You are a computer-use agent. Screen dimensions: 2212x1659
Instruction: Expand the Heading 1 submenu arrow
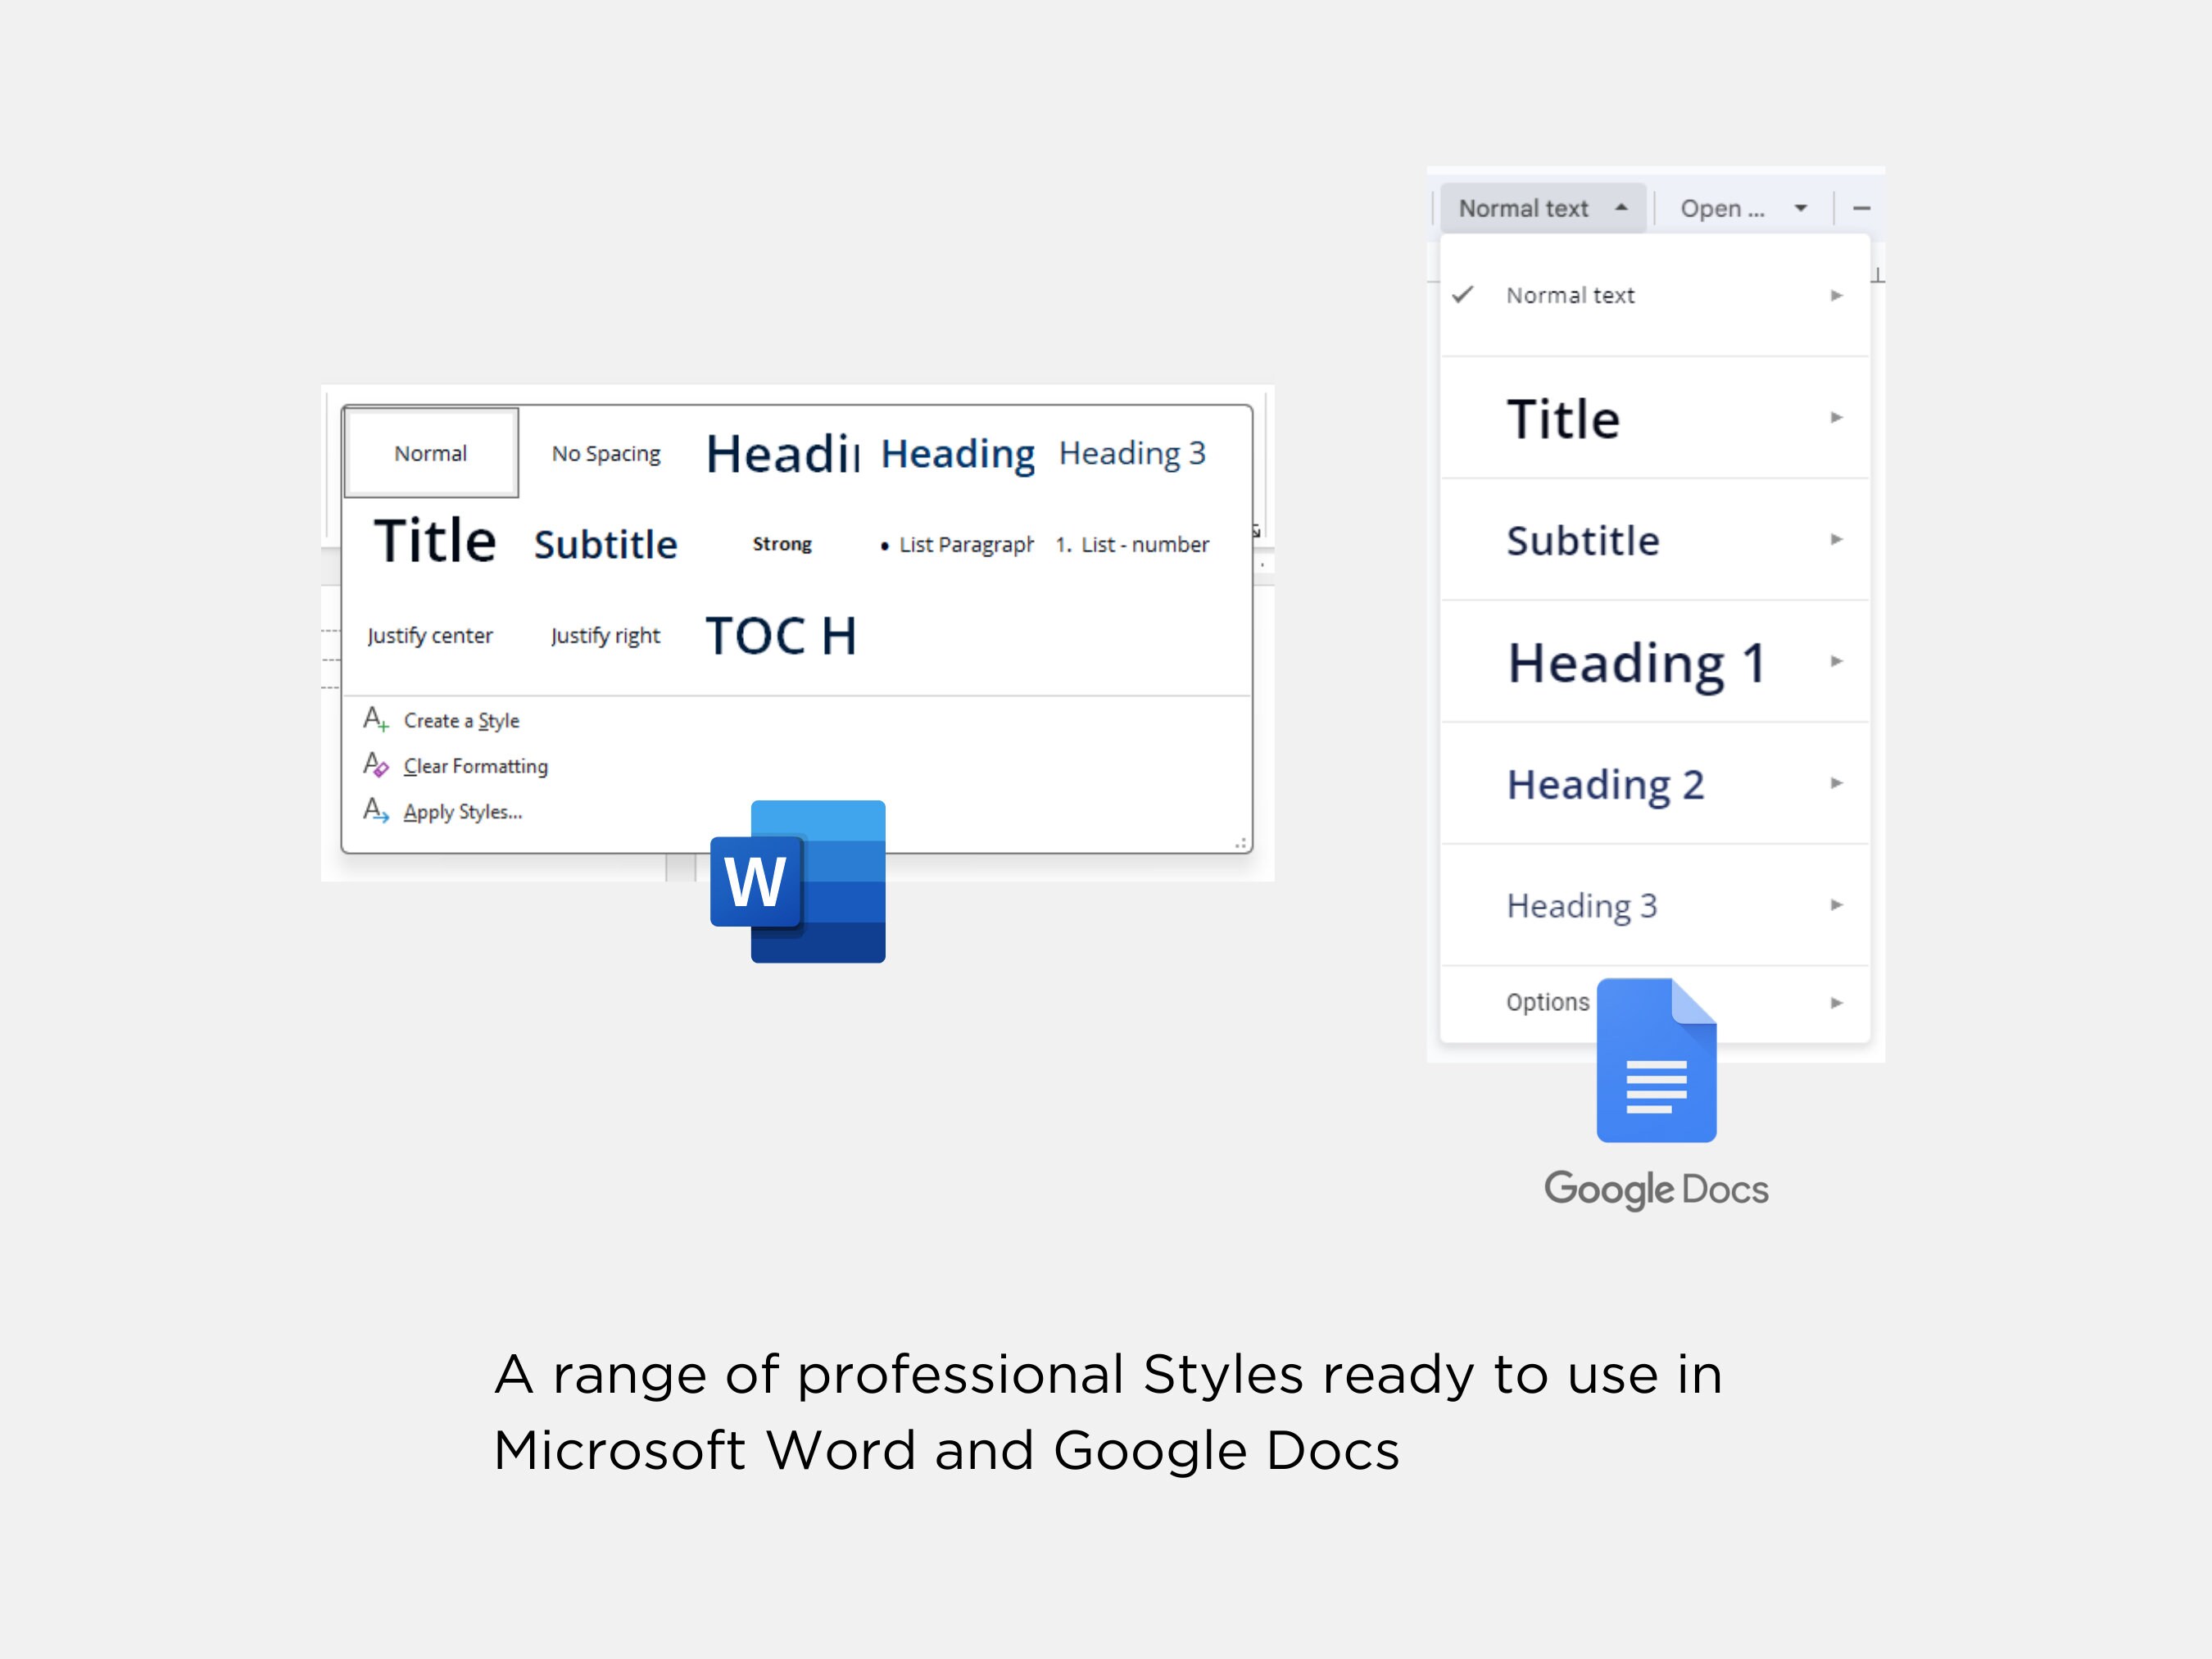pyautogui.click(x=1836, y=661)
